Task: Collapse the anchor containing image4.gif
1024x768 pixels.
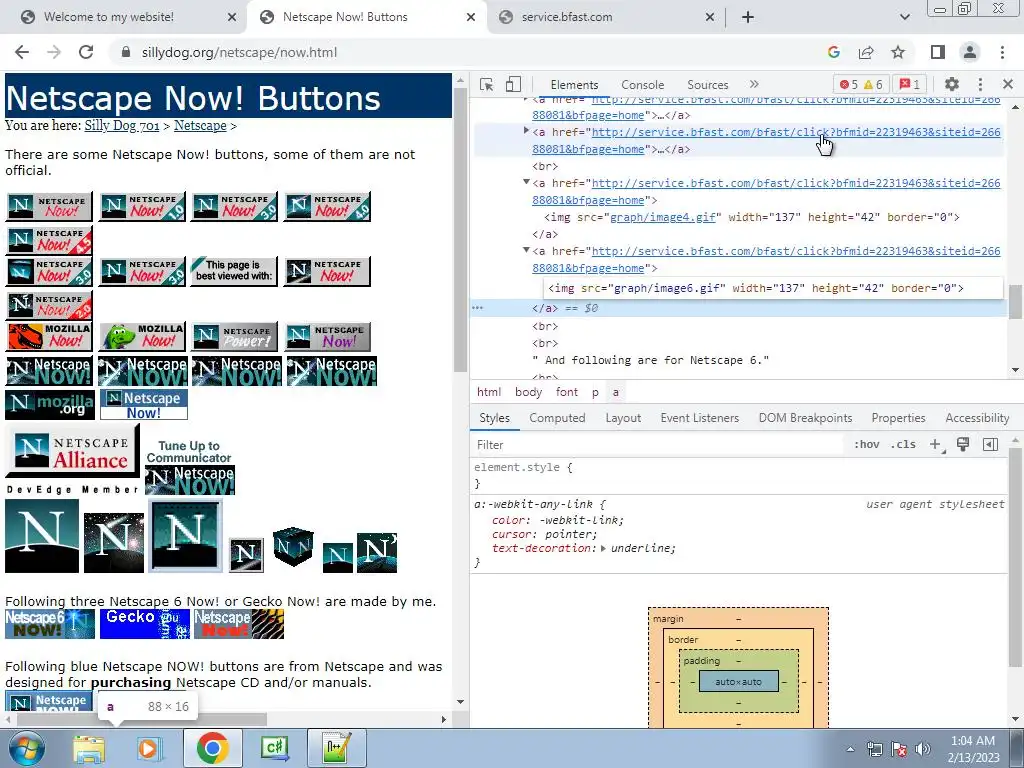Action: (x=526, y=182)
